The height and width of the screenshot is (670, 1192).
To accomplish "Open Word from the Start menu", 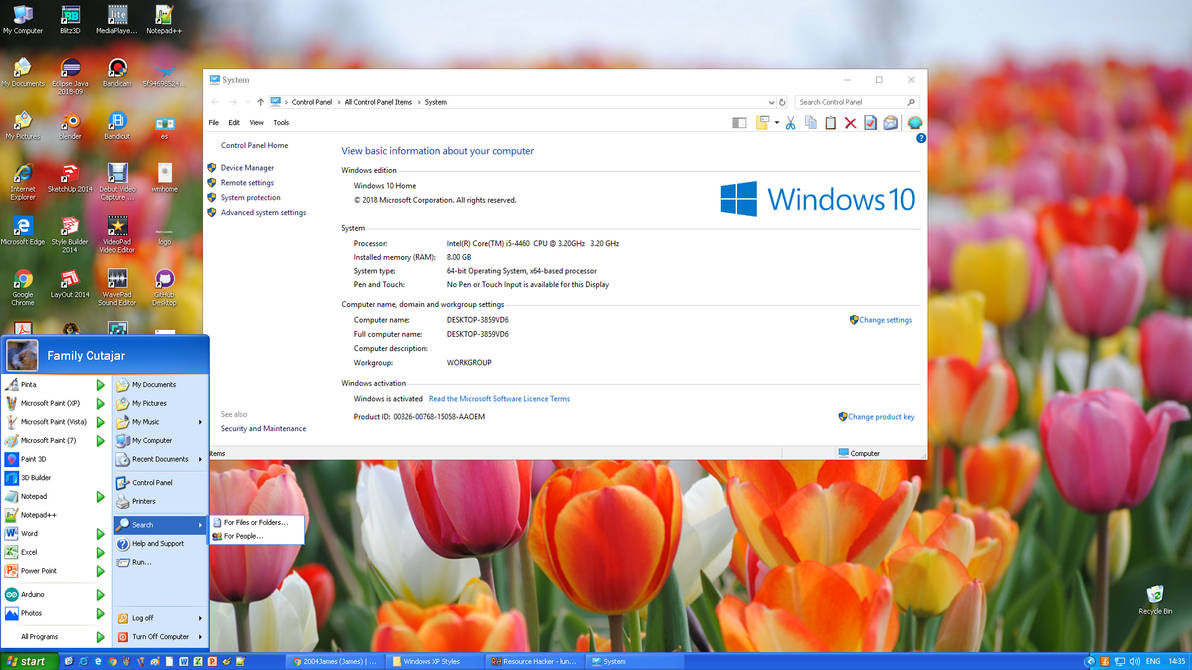I will pyautogui.click(x=32, y=533).
